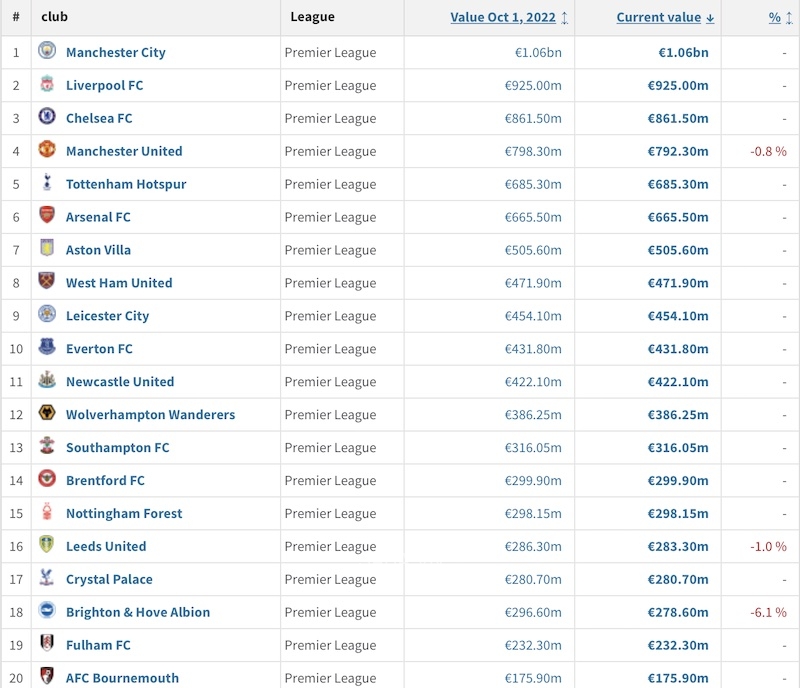Click the Arsenal FC crest icon
Image resolution: width=800 pixels, height=688 pixels.
47,216
